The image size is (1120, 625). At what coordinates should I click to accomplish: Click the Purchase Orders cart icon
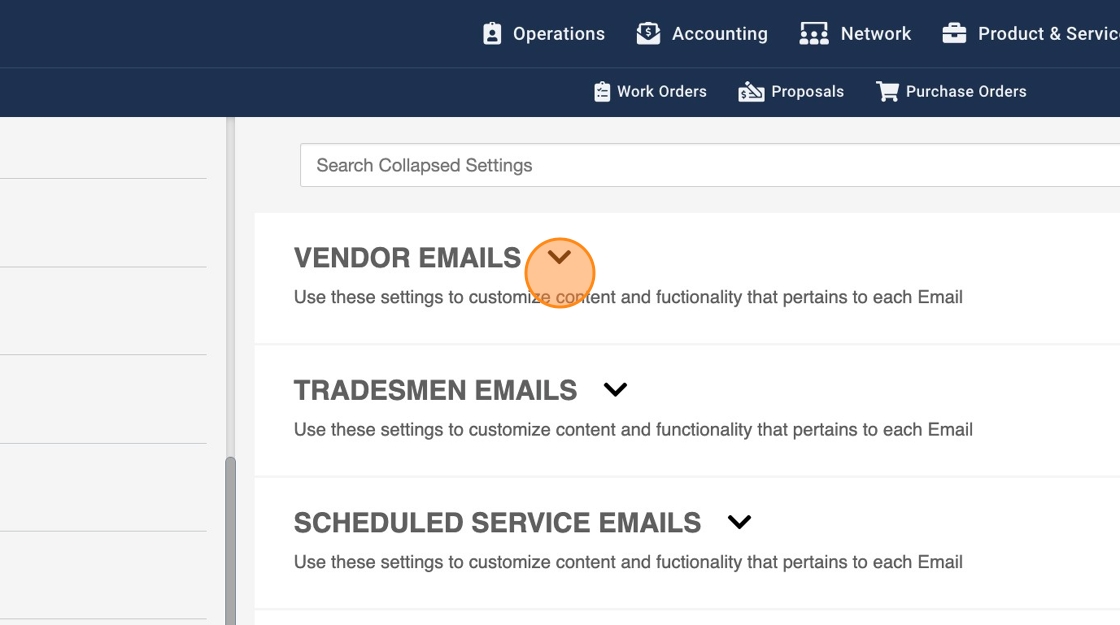pos(887,92)
